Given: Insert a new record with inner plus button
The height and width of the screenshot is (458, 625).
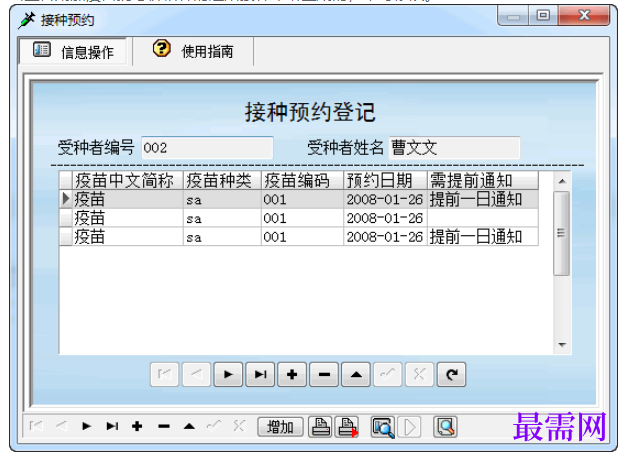Looking at the screenshot, I should 292,374.
